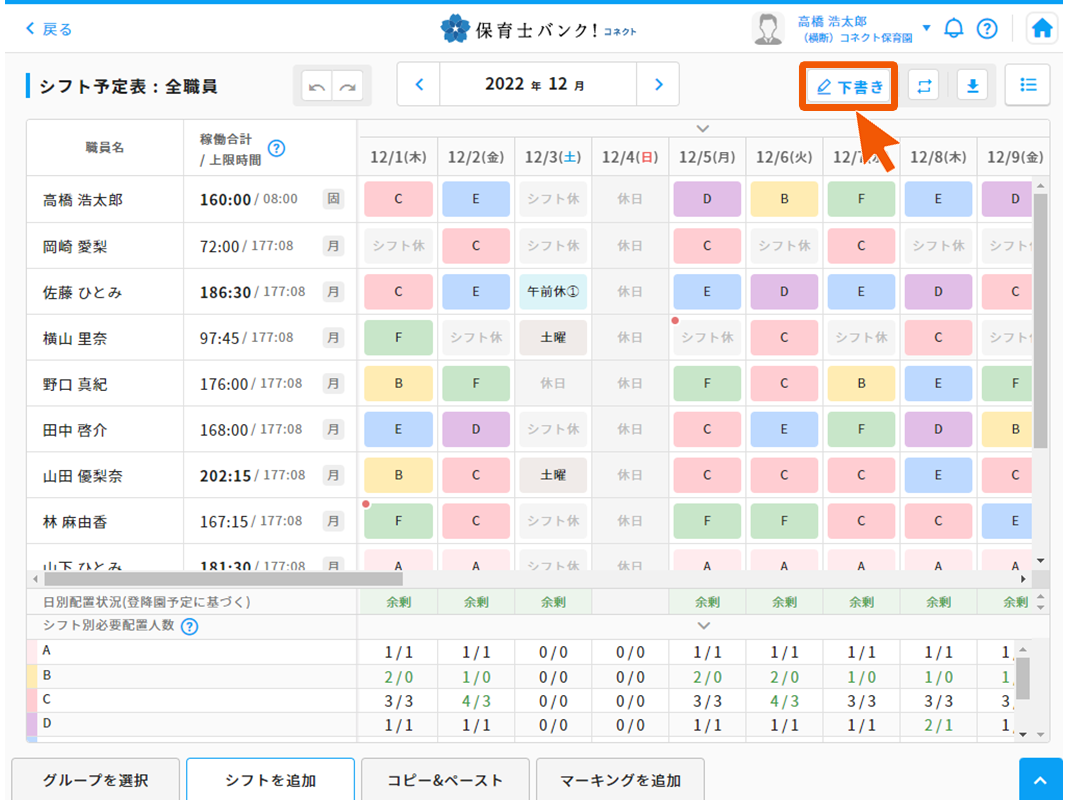
Task: Click the home icon button
Action: click(1042, 28)
